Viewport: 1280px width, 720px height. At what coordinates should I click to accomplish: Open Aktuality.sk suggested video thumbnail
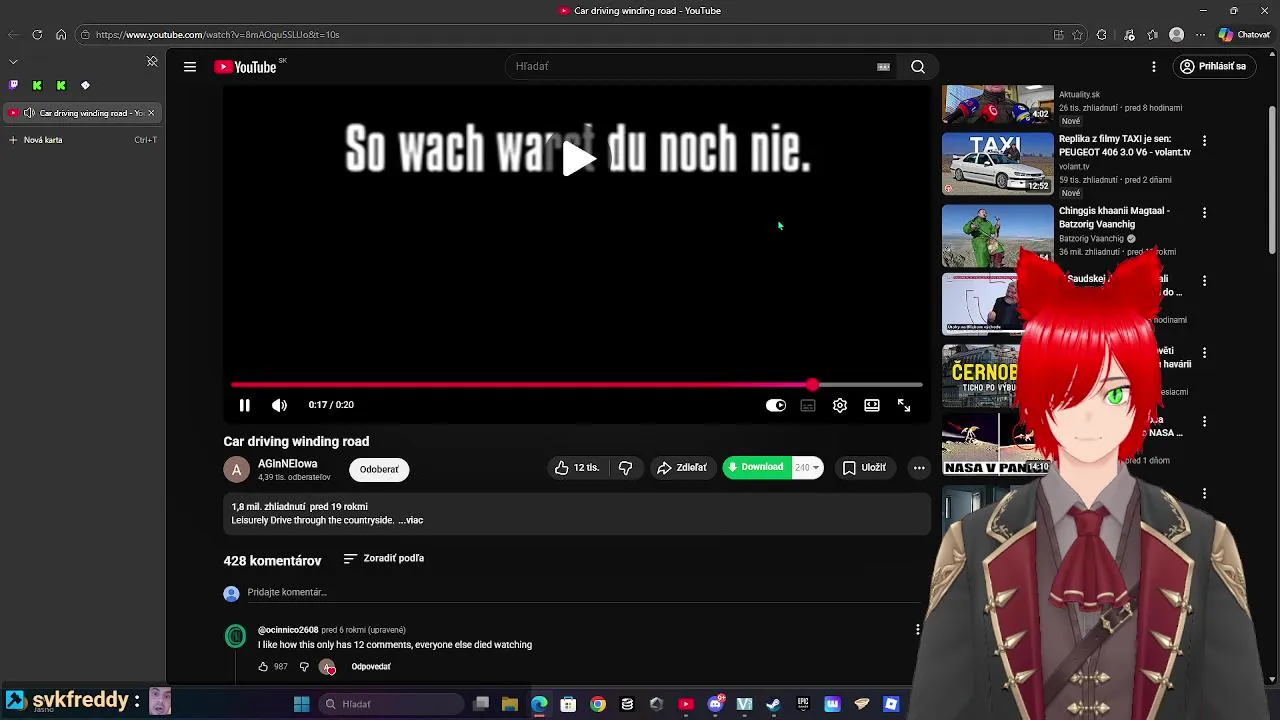tap(998, 104)
